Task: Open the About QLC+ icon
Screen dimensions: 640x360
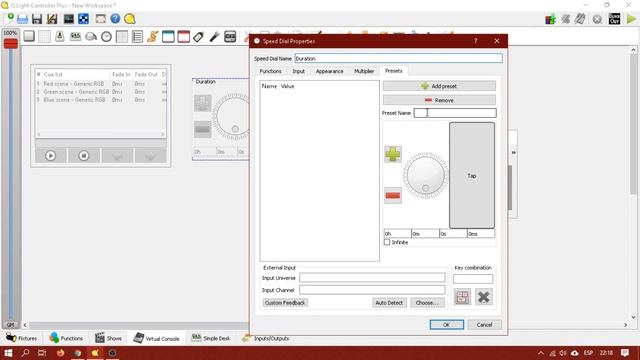Action: 130,19
